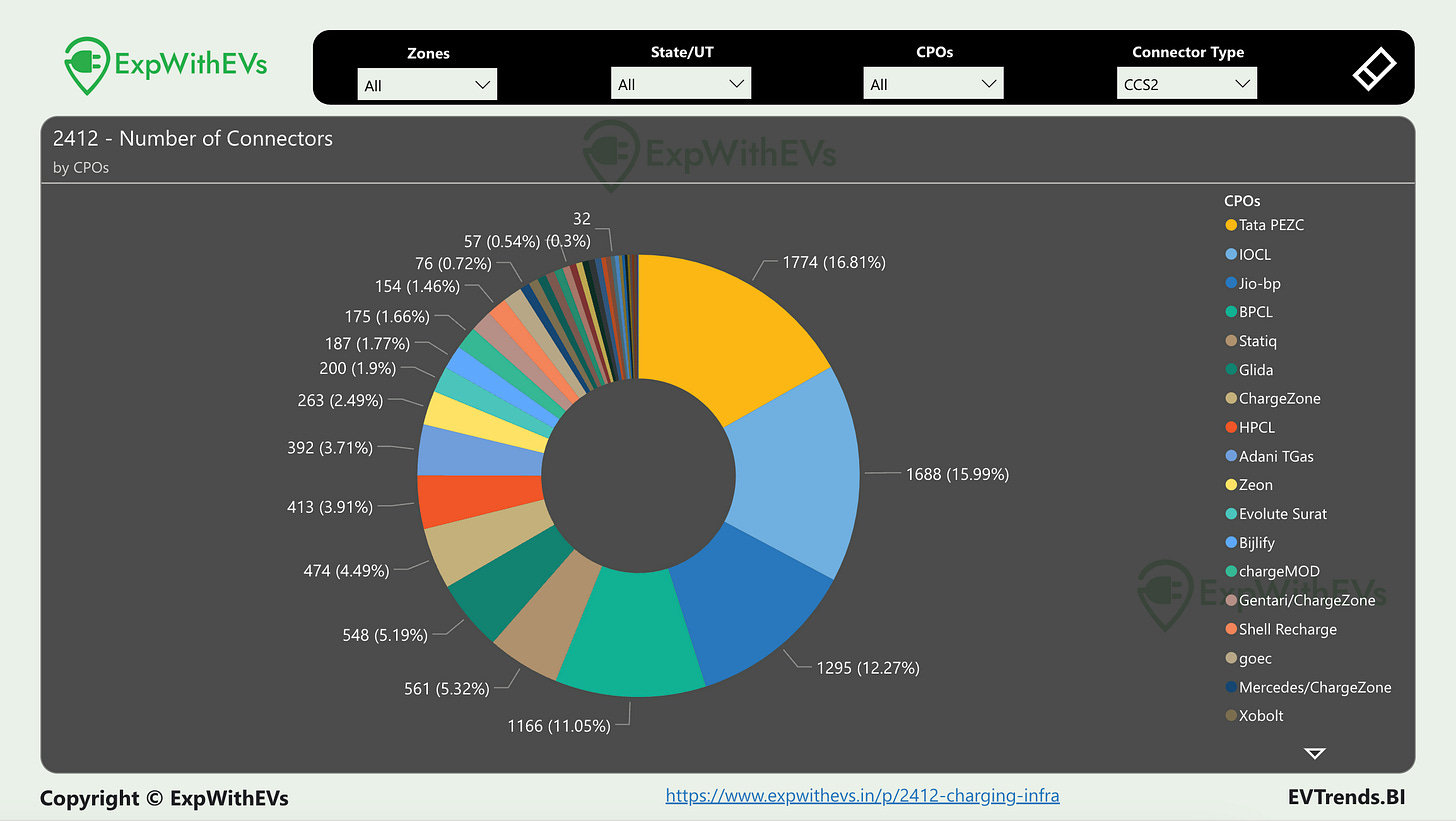Image resolution: width=1456 pixels, height=821 pixels.
Task: Select Evolute Surat legend entry
Action: coord(1276,514)
